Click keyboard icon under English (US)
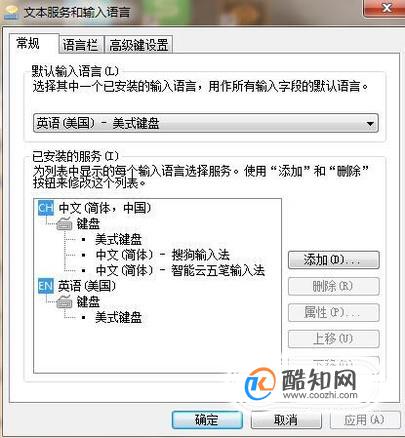Viewport: 405px width, 438px height. [64, 302]
